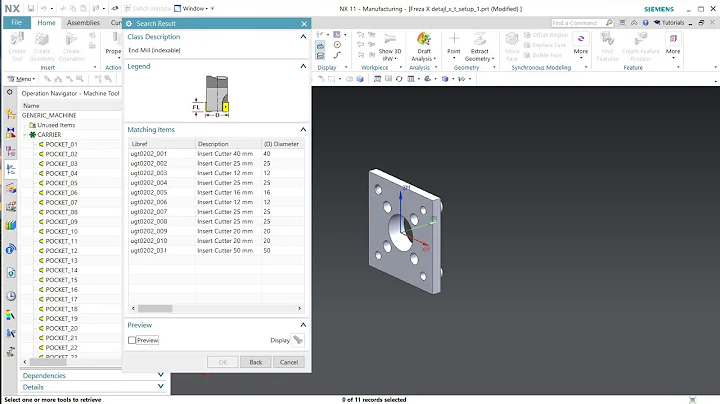Click the Matching Items horizontal scrollbar thumb

(x=155, y=309)
